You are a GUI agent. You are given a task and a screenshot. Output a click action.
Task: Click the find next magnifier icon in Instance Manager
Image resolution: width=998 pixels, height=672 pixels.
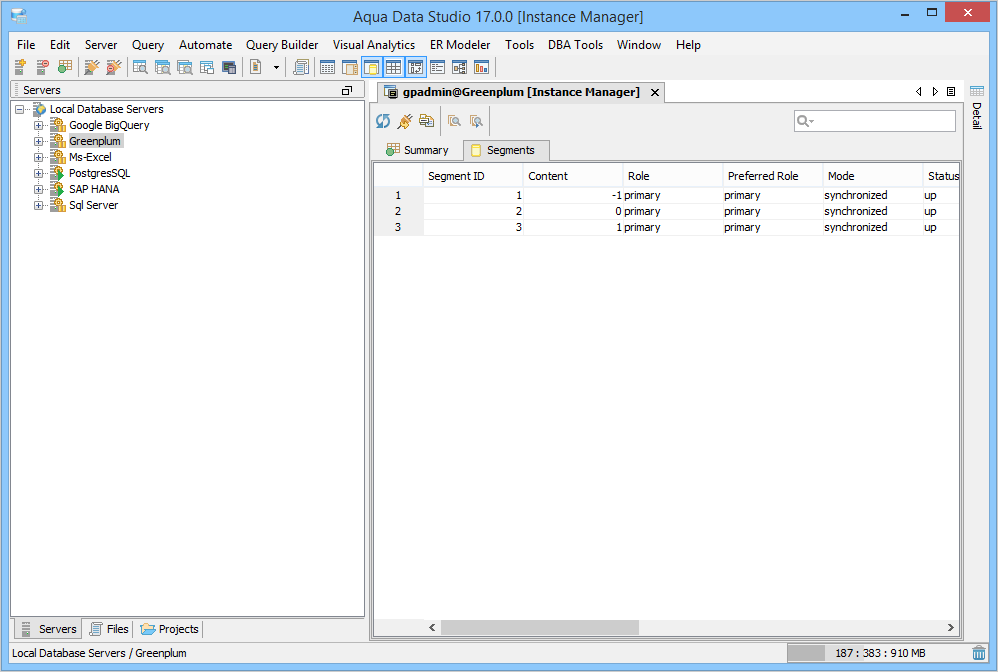(476, 121)
